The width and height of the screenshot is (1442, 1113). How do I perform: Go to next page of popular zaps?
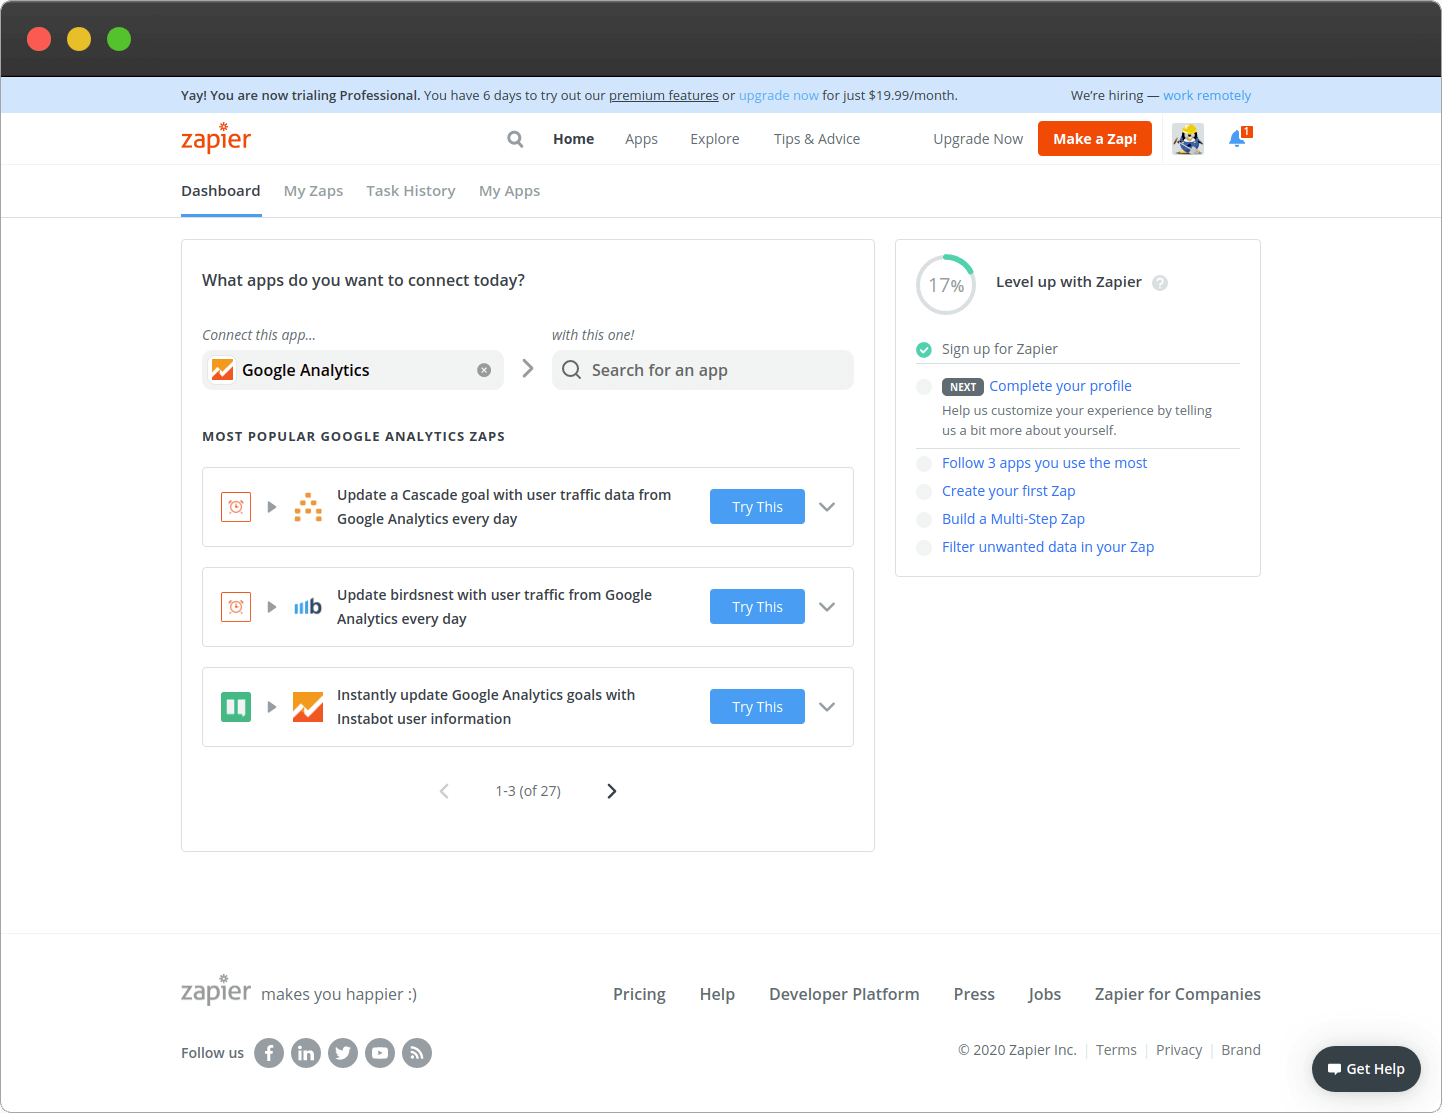pyautogui.click(x=612, y=791)
